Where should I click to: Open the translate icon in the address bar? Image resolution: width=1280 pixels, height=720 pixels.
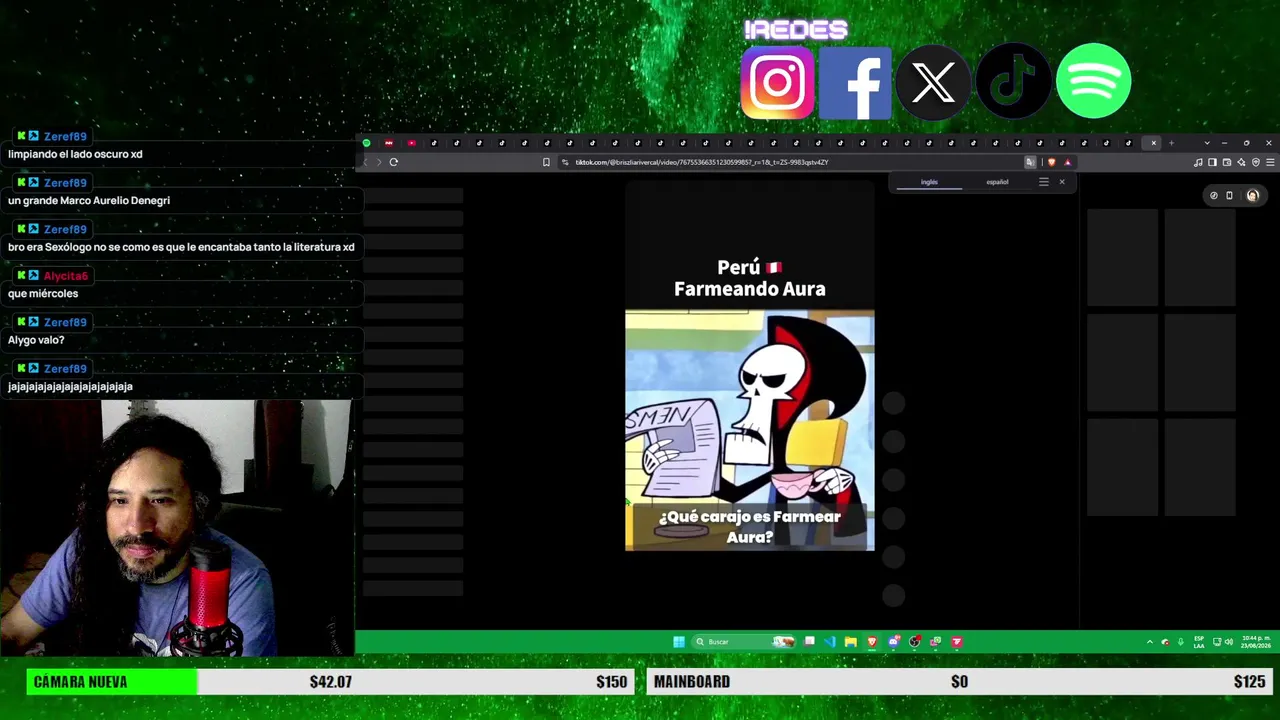[x=1030, y=162]
